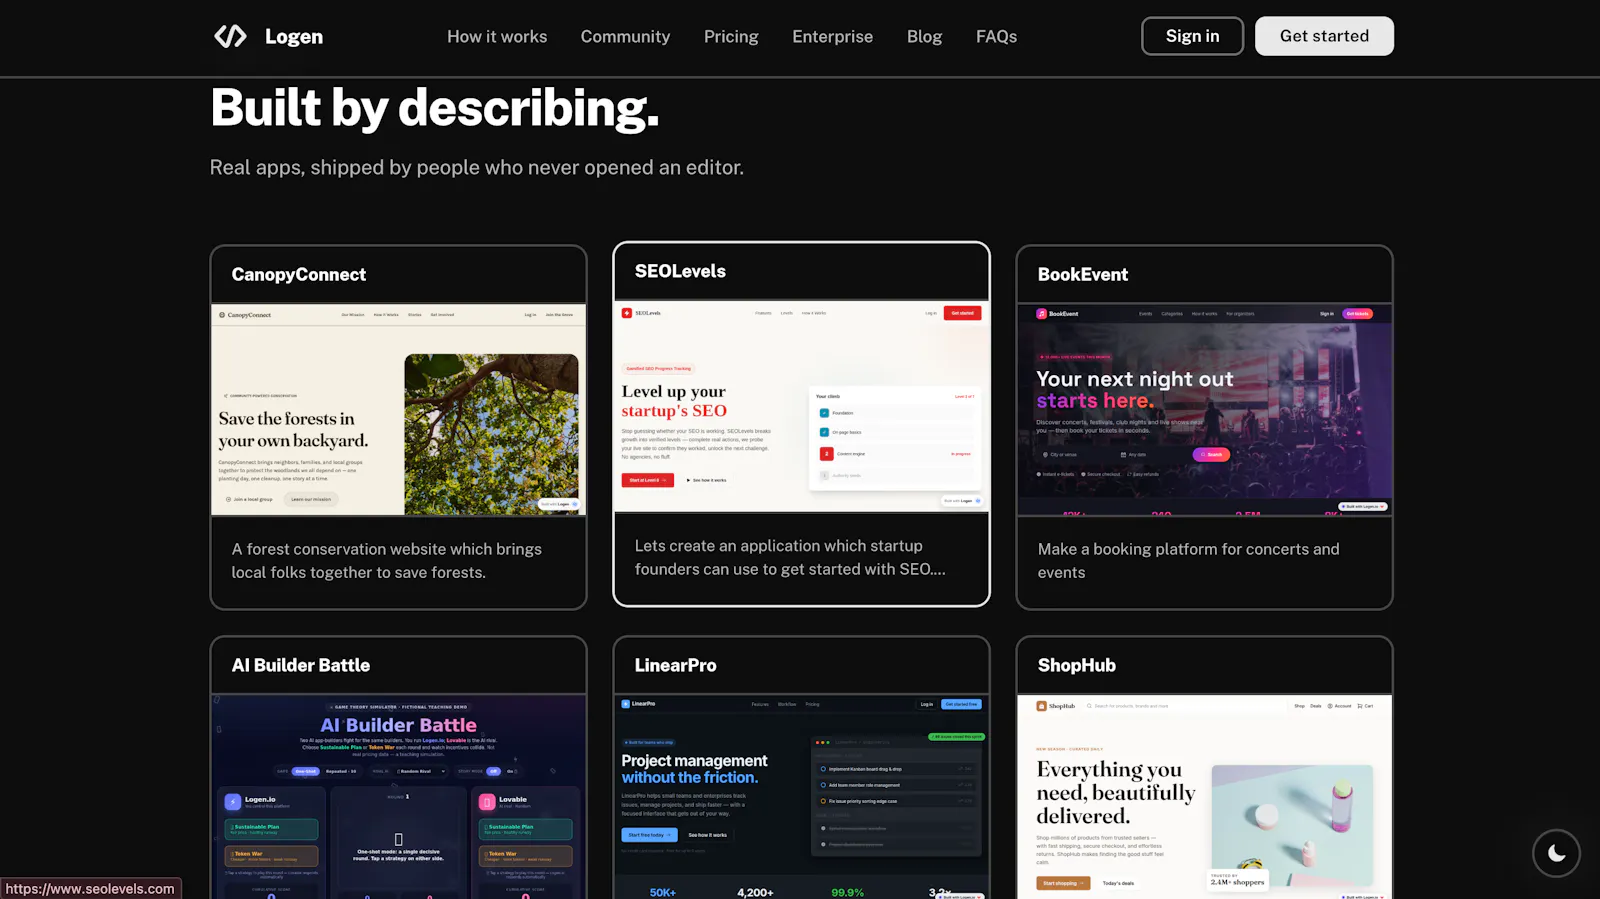Click the LinearPro card title
1600x899 pixels.
click(676, 666)
